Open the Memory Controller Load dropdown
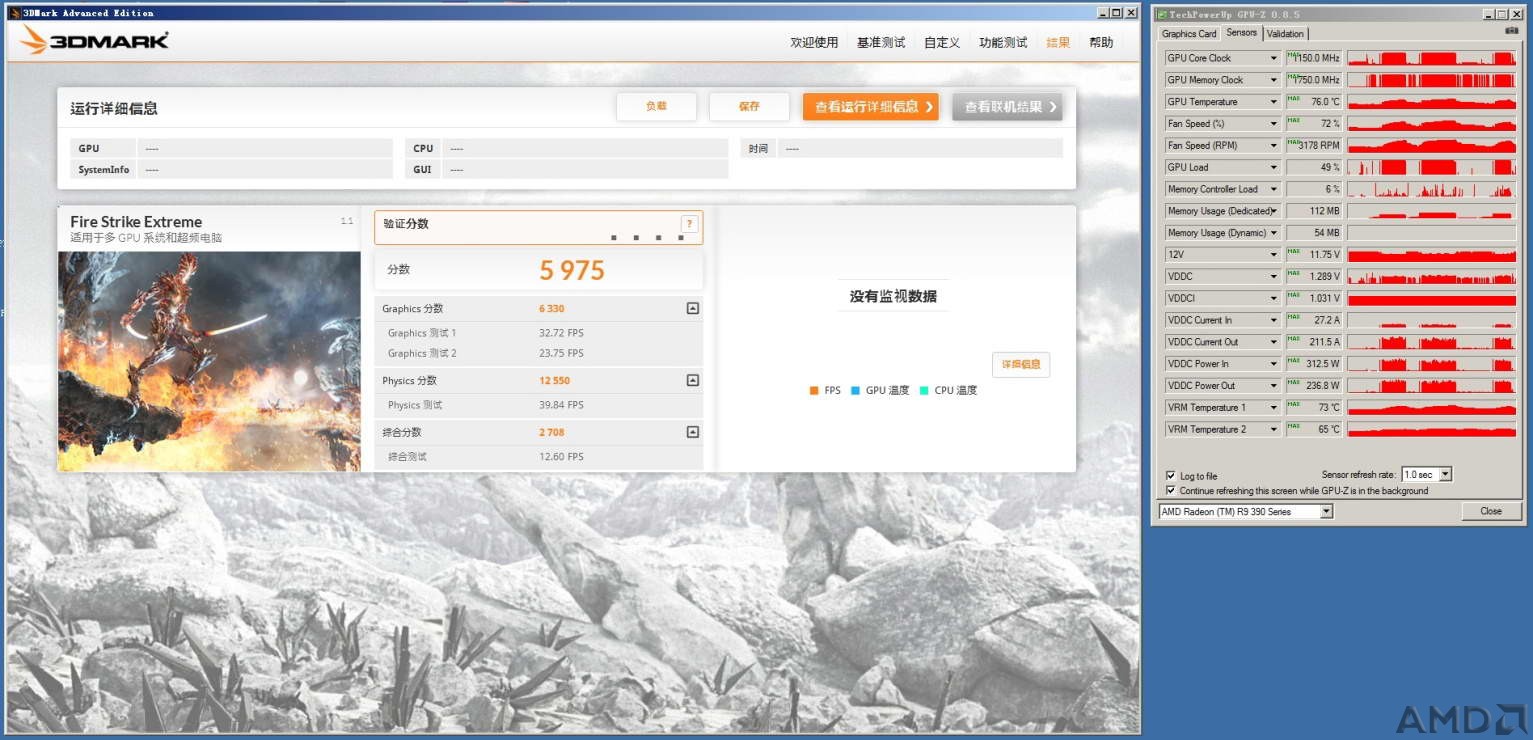This screenshot has width=1533, height=740. point(1273,189)
